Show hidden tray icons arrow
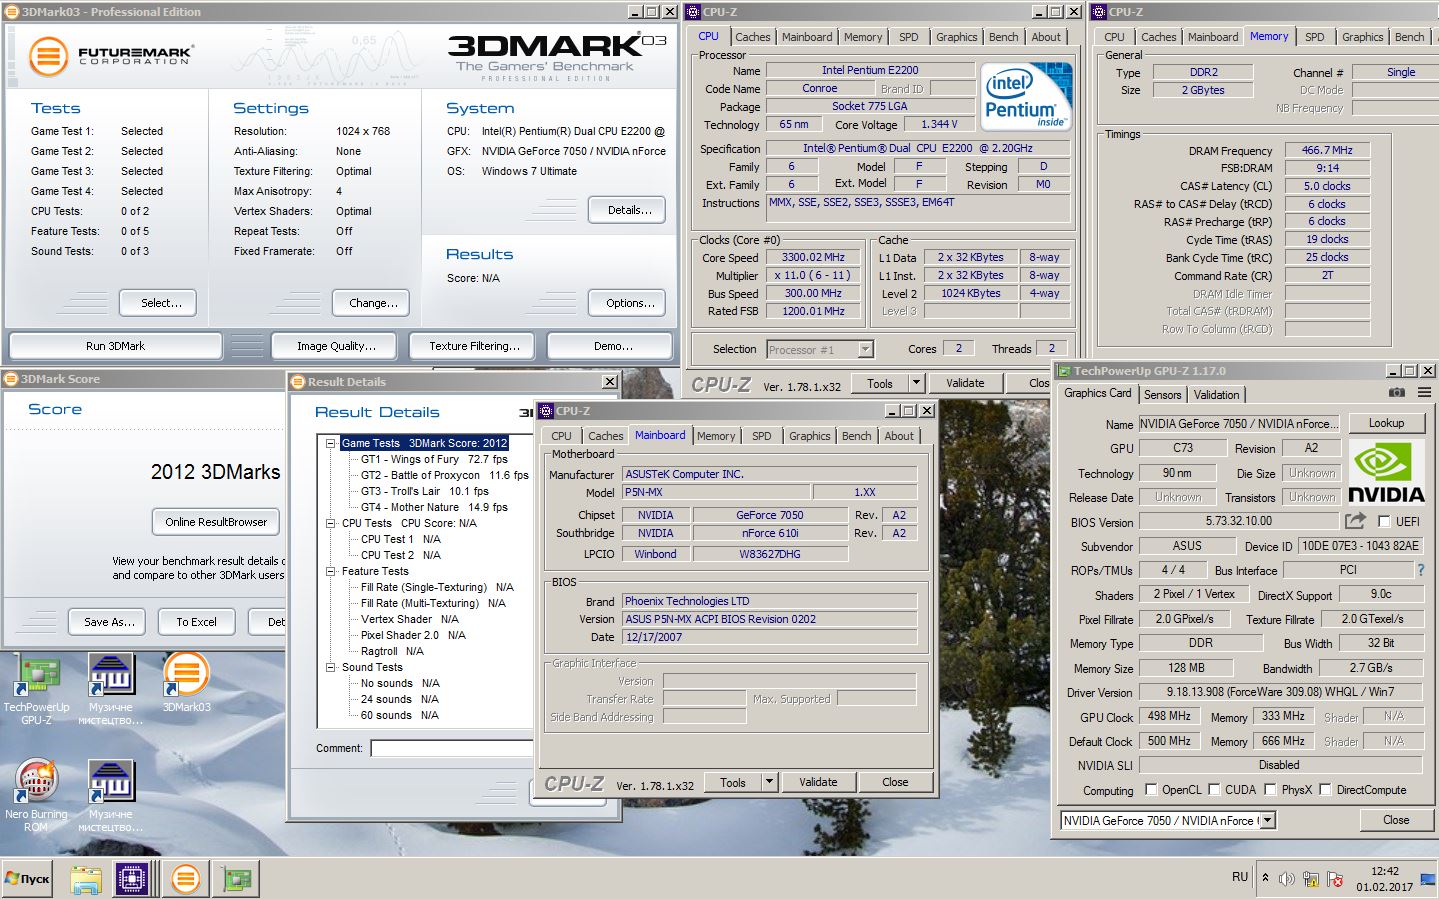The height and width of the screenshot is (899, 1439). pyautogui.click(x=1265, y=878)
